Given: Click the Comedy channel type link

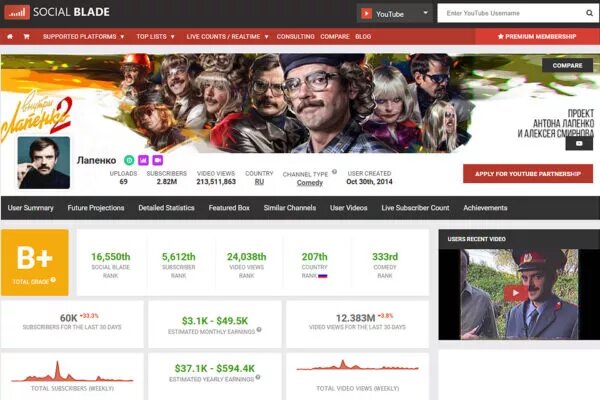Looking at the screenshot, I should click(x=310, y=183).
